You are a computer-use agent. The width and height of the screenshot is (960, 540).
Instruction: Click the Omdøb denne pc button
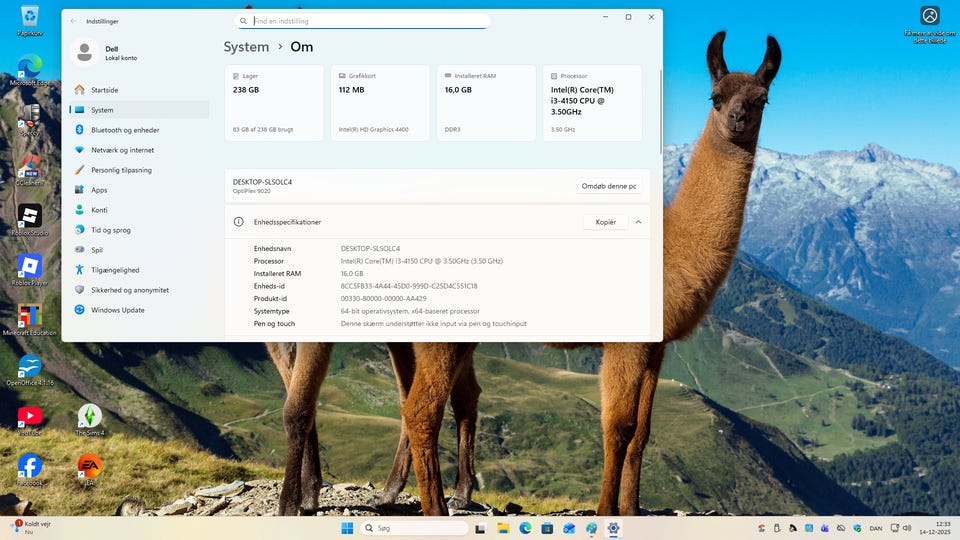[608, 186]
